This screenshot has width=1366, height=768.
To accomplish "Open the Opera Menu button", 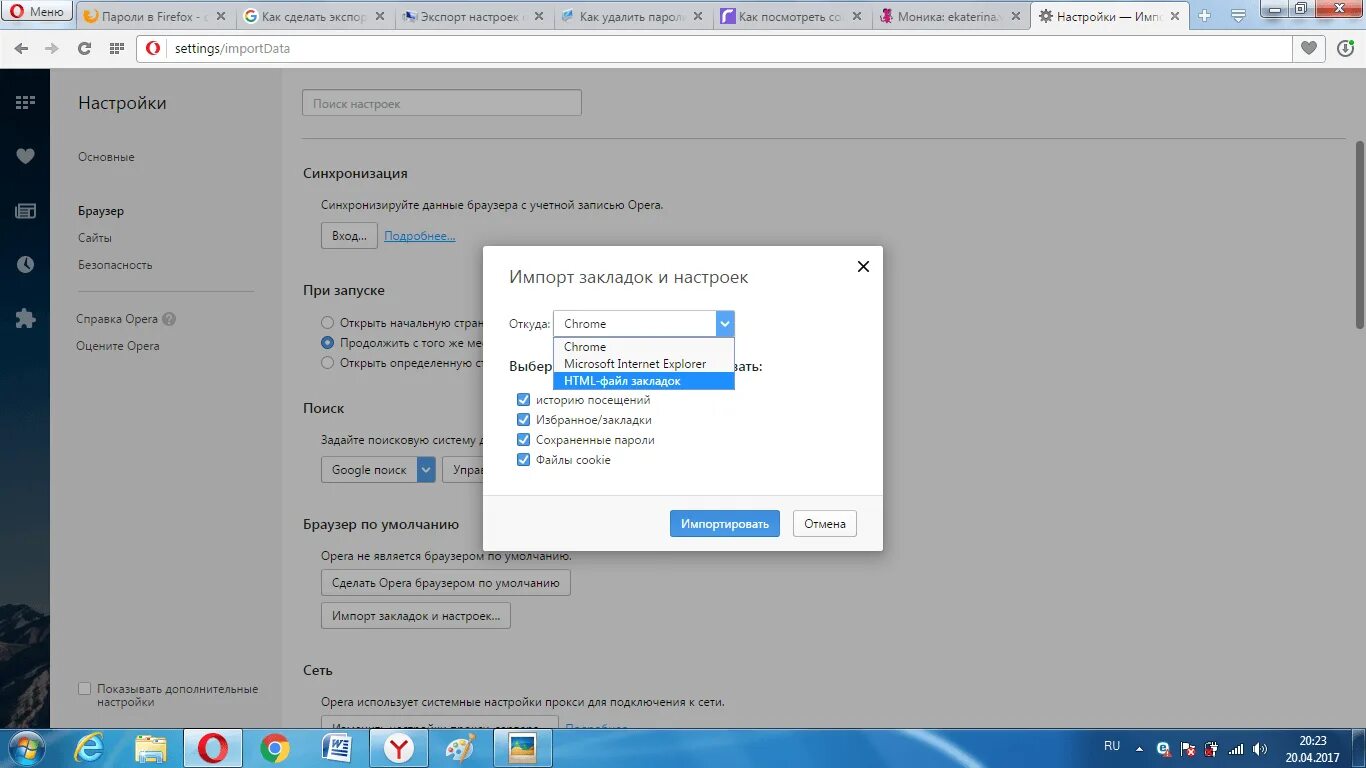I will click(38, 12).
